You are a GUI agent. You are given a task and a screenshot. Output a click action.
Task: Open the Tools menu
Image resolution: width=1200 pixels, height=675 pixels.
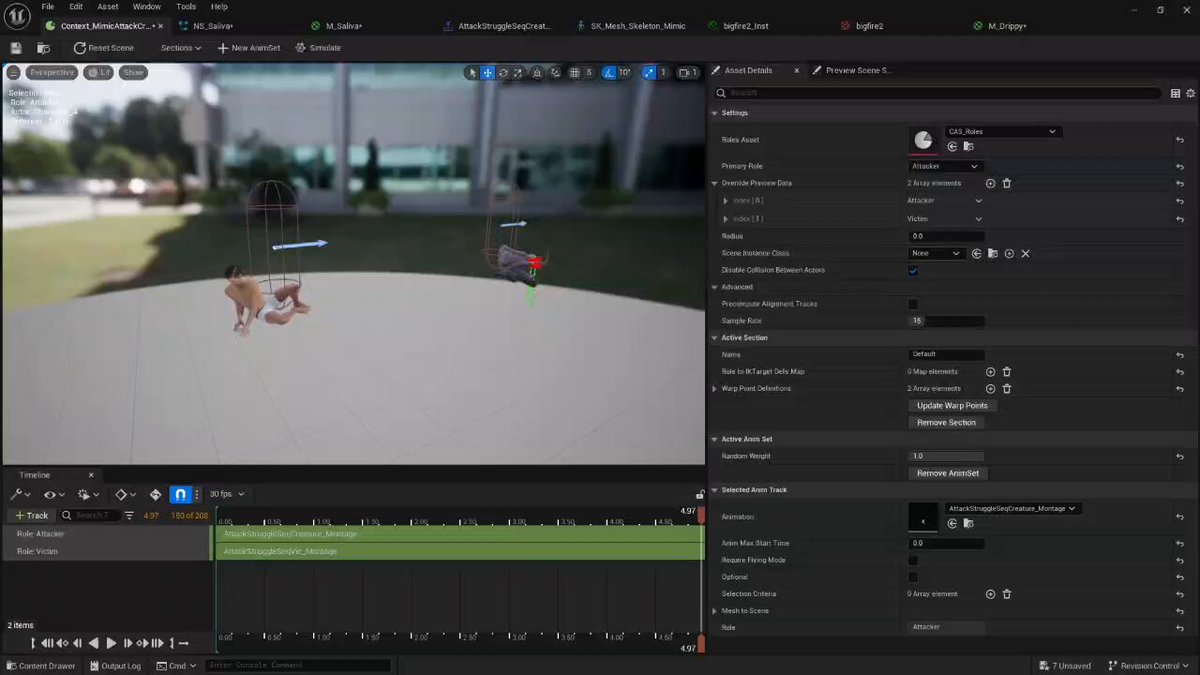pyautogui.click(x=186, y=7)
